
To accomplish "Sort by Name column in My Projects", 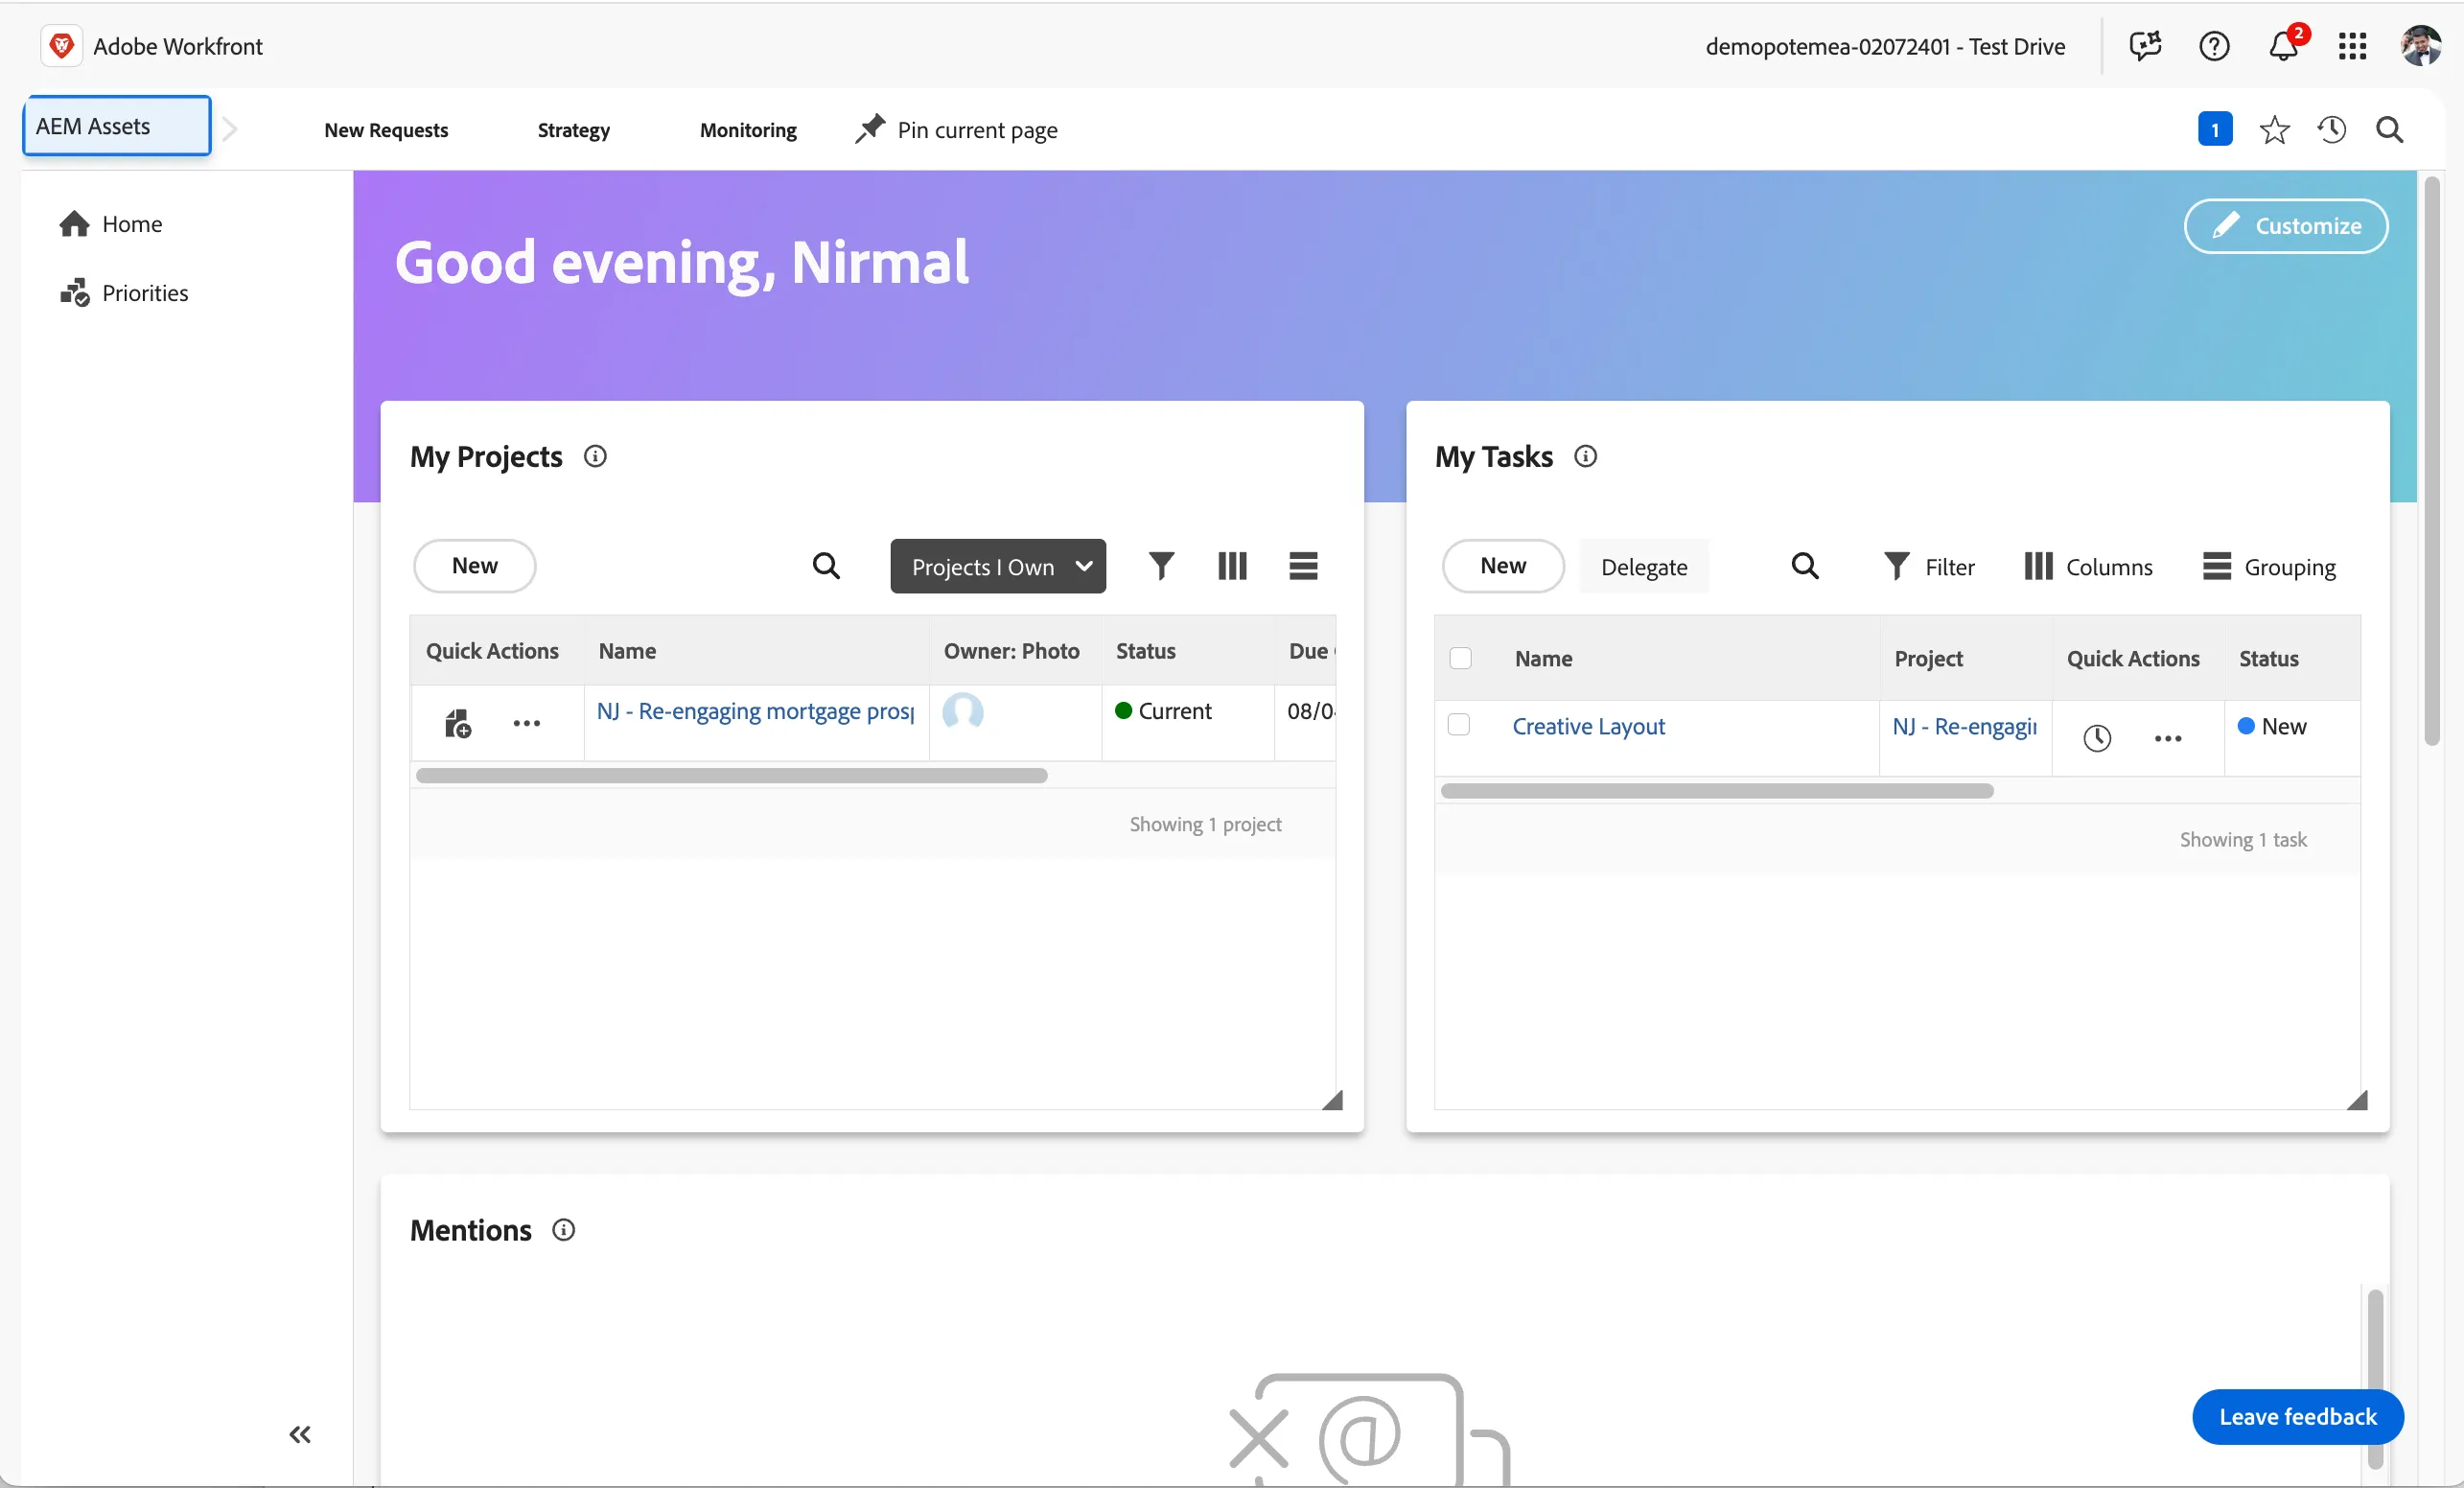I will pyautogui.click(x=627, y=651).
